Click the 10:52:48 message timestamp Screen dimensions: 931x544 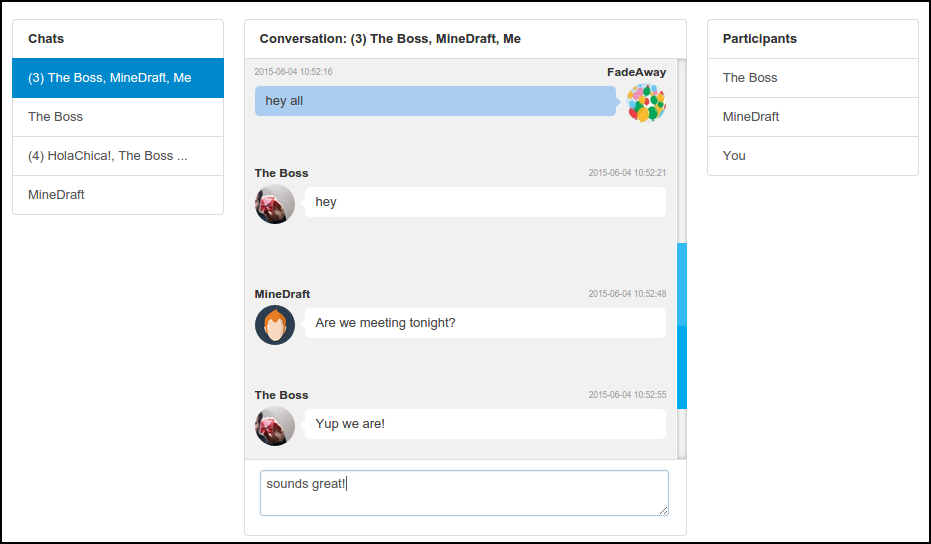pyautogui.click(x=627, y=294)
